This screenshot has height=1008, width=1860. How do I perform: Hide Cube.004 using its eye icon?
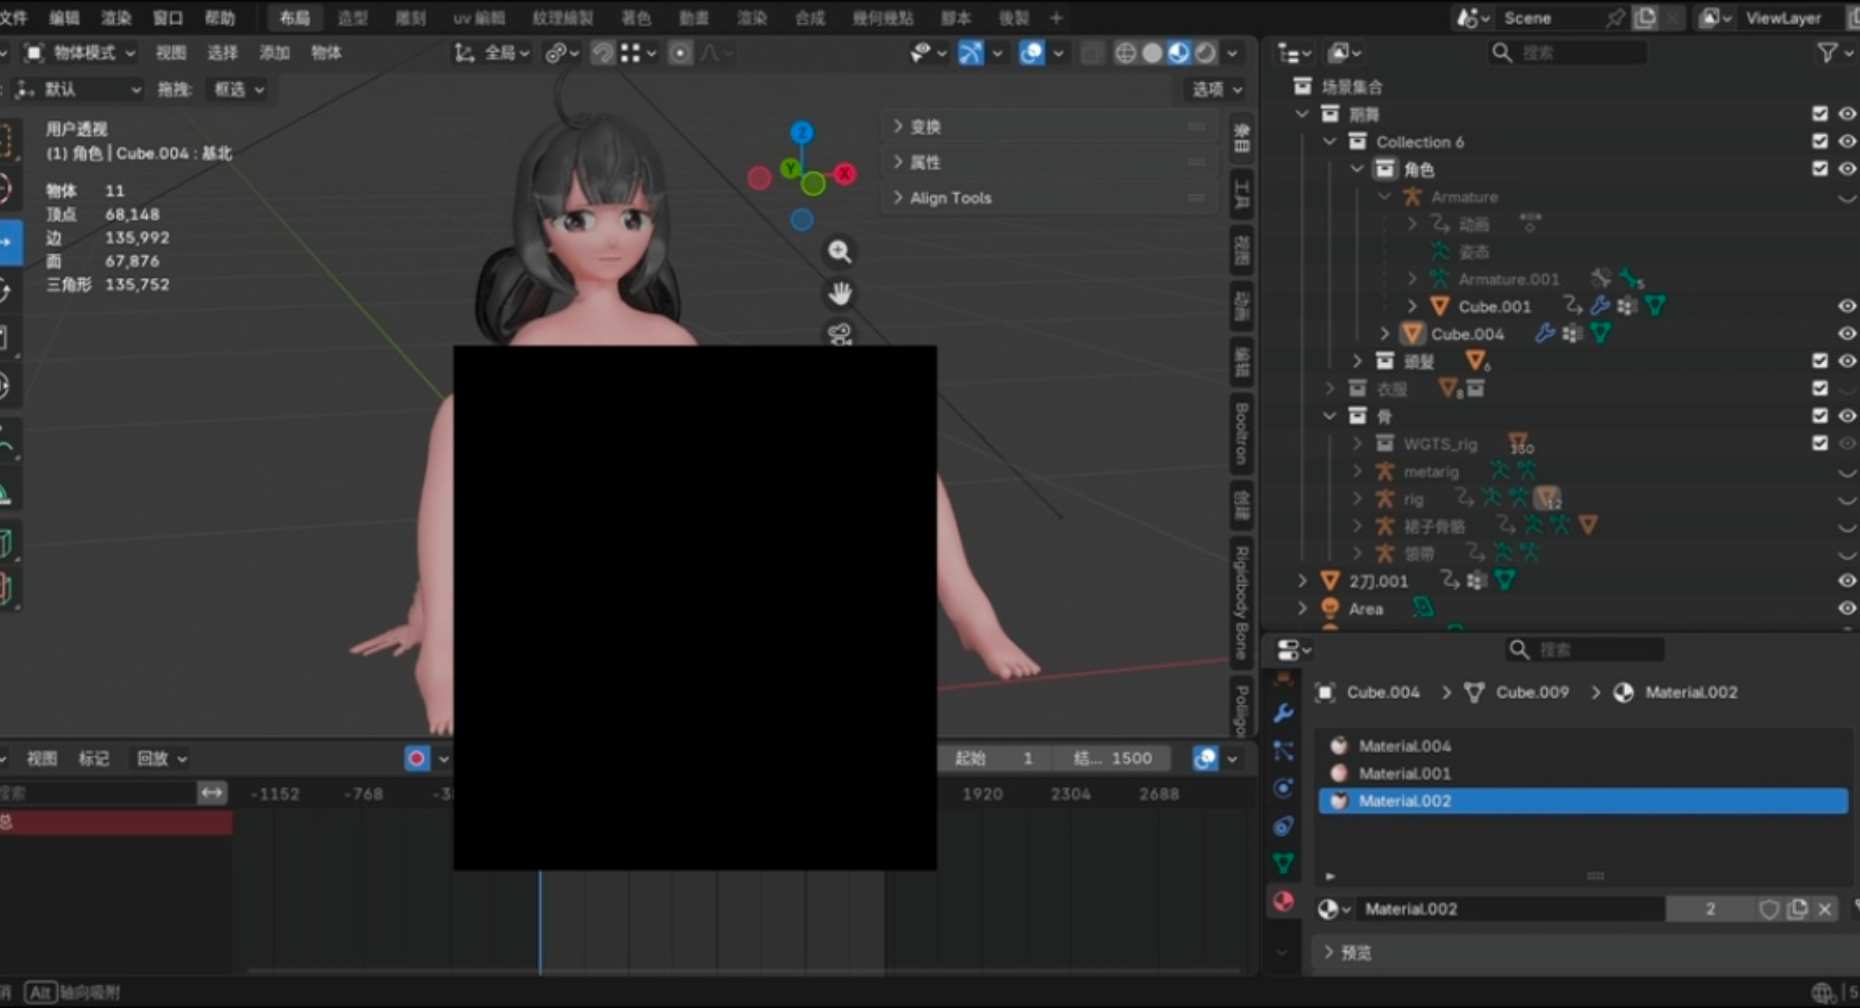1847,334
